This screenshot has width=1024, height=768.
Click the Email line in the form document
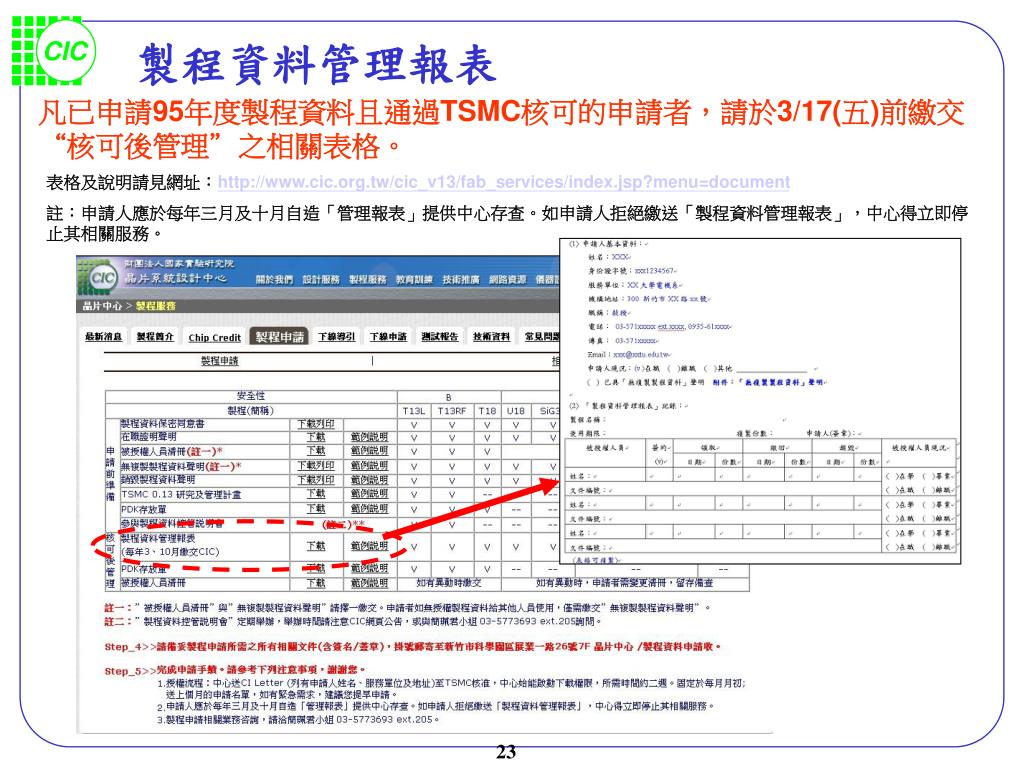(630, 355)
